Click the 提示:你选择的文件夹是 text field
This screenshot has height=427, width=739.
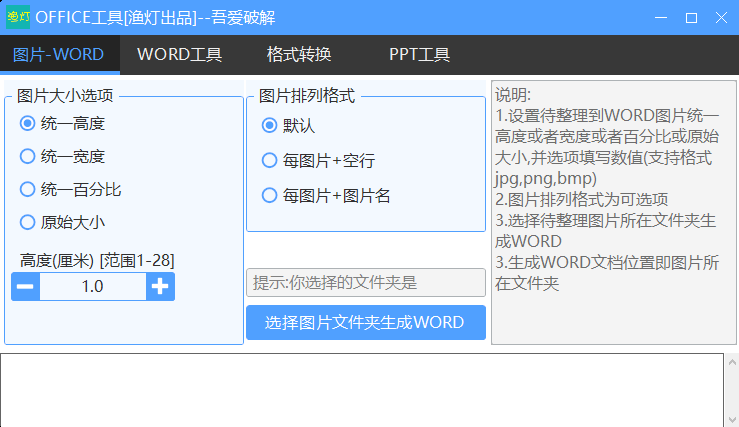pyautogui.click(x=366, y=283)
